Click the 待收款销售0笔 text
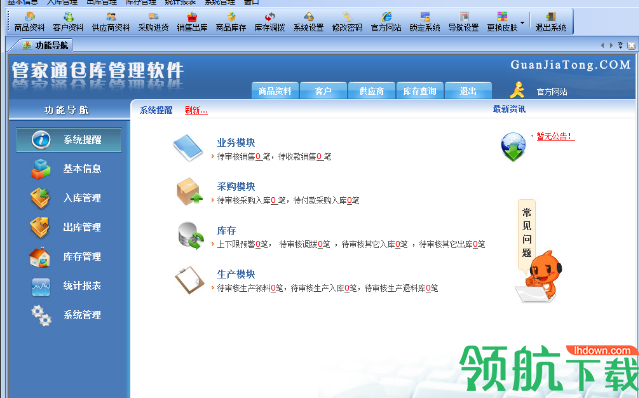This screenshot has height=398, width=639. [x=304, y=156]
